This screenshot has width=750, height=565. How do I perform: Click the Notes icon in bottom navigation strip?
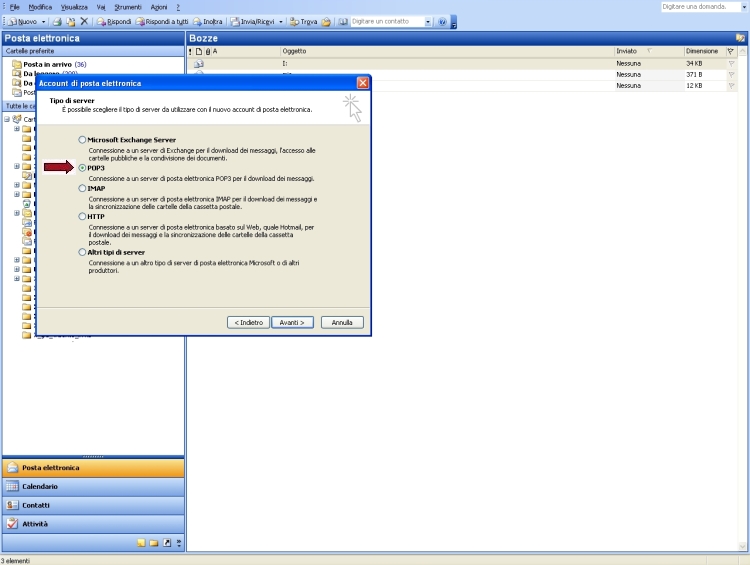click(141, 543)
